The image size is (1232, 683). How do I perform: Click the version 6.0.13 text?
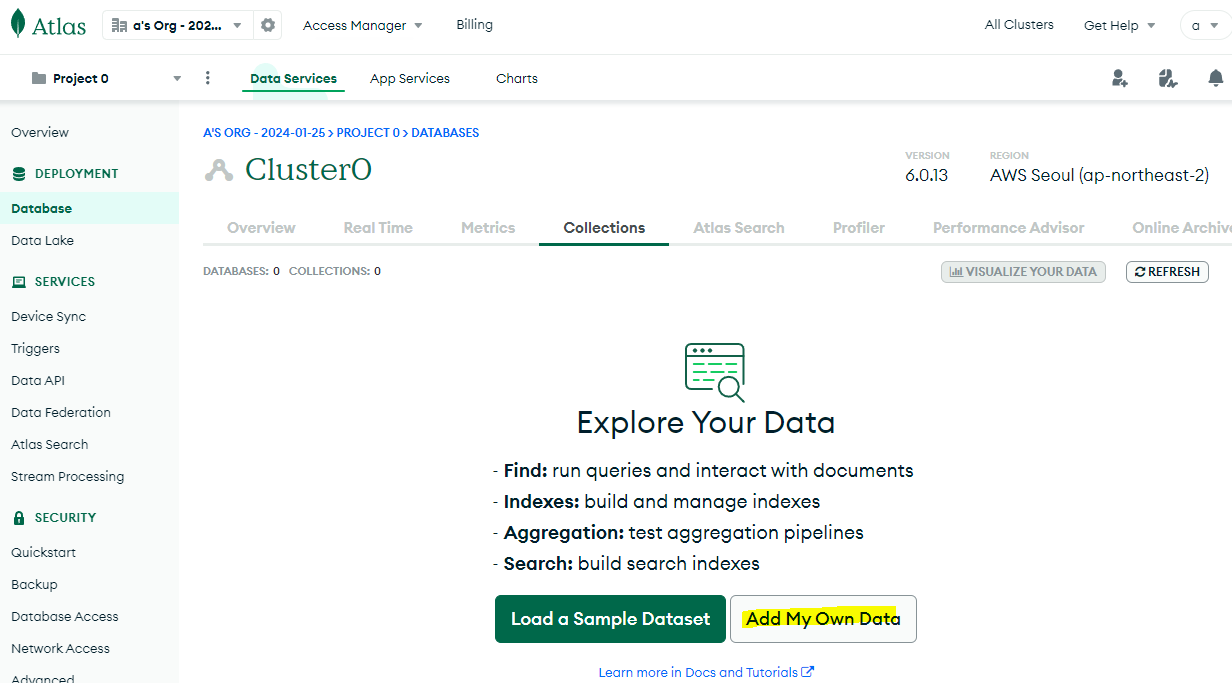tap(927, 175)
